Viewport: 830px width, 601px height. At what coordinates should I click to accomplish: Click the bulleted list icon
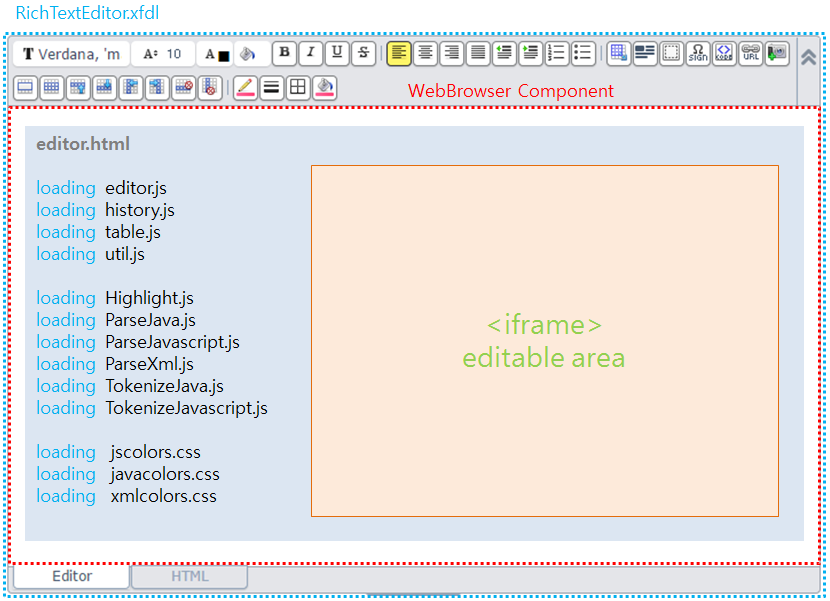[x=583, y=54]
